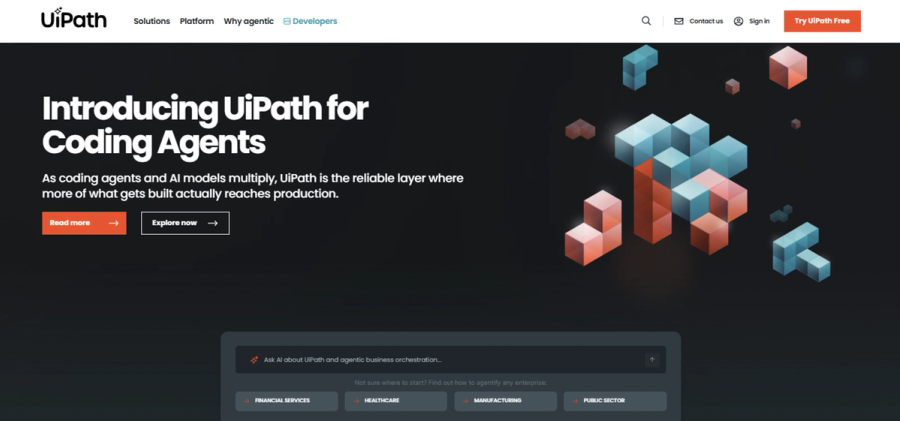Click the Contact us envelope icon
This screenshot has height=421, width=900.
678,21
